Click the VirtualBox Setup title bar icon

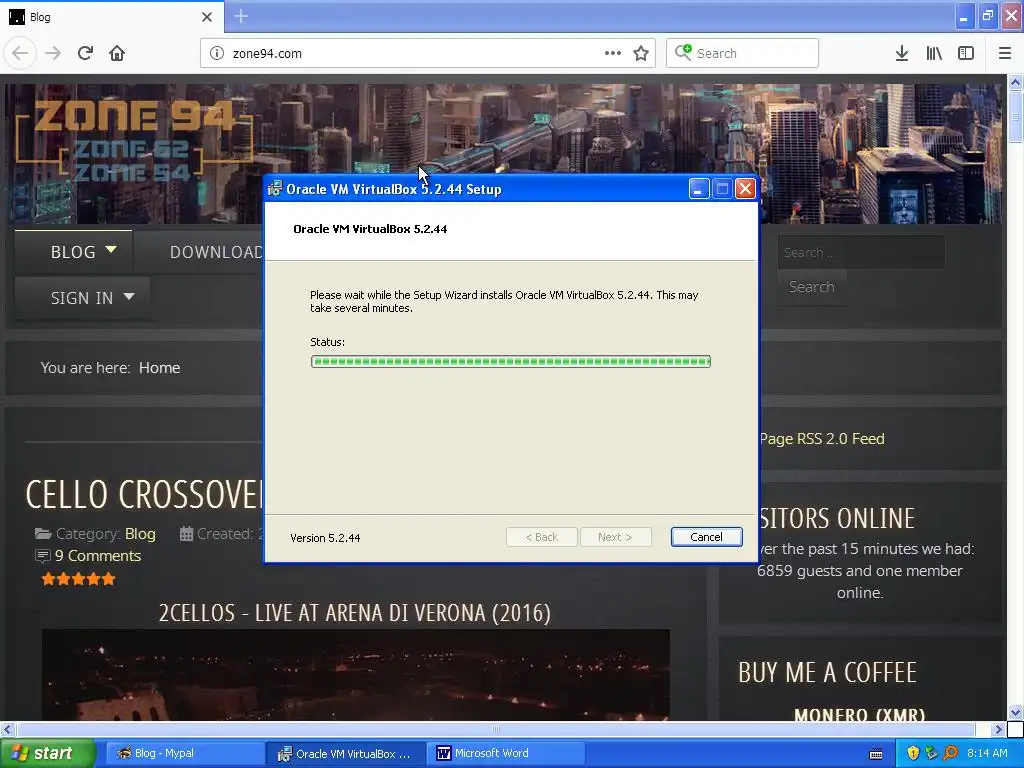pyautogui.click(x=275, y=189)
